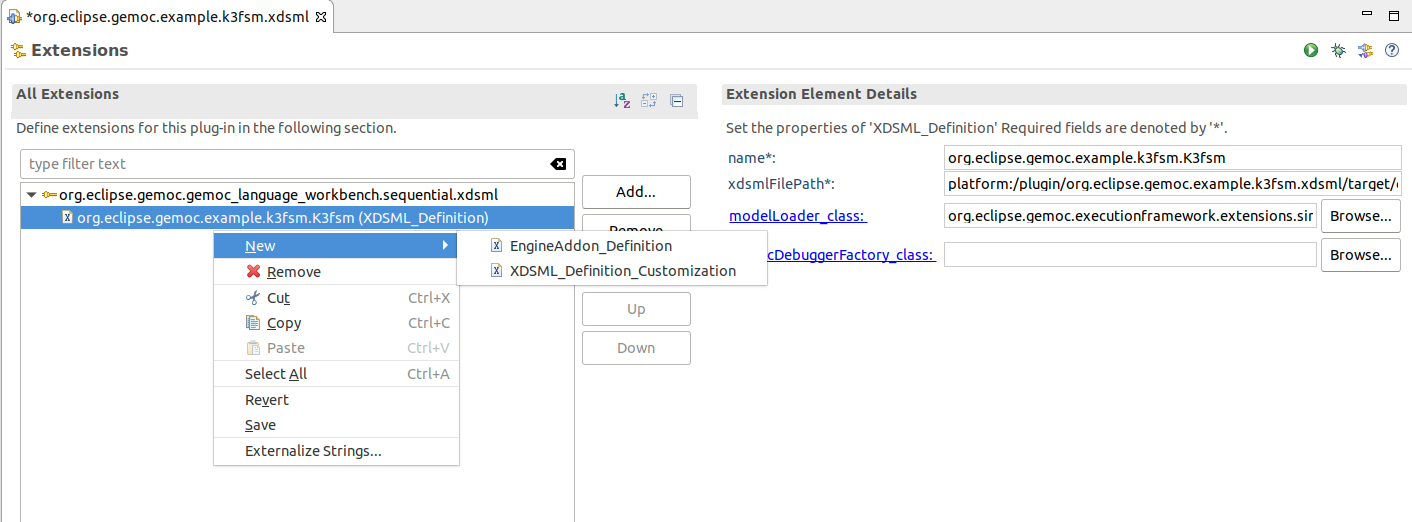The image size is (1412, 522).
Task: Open help via the question mark icon
Action: tap(1391, 50)
